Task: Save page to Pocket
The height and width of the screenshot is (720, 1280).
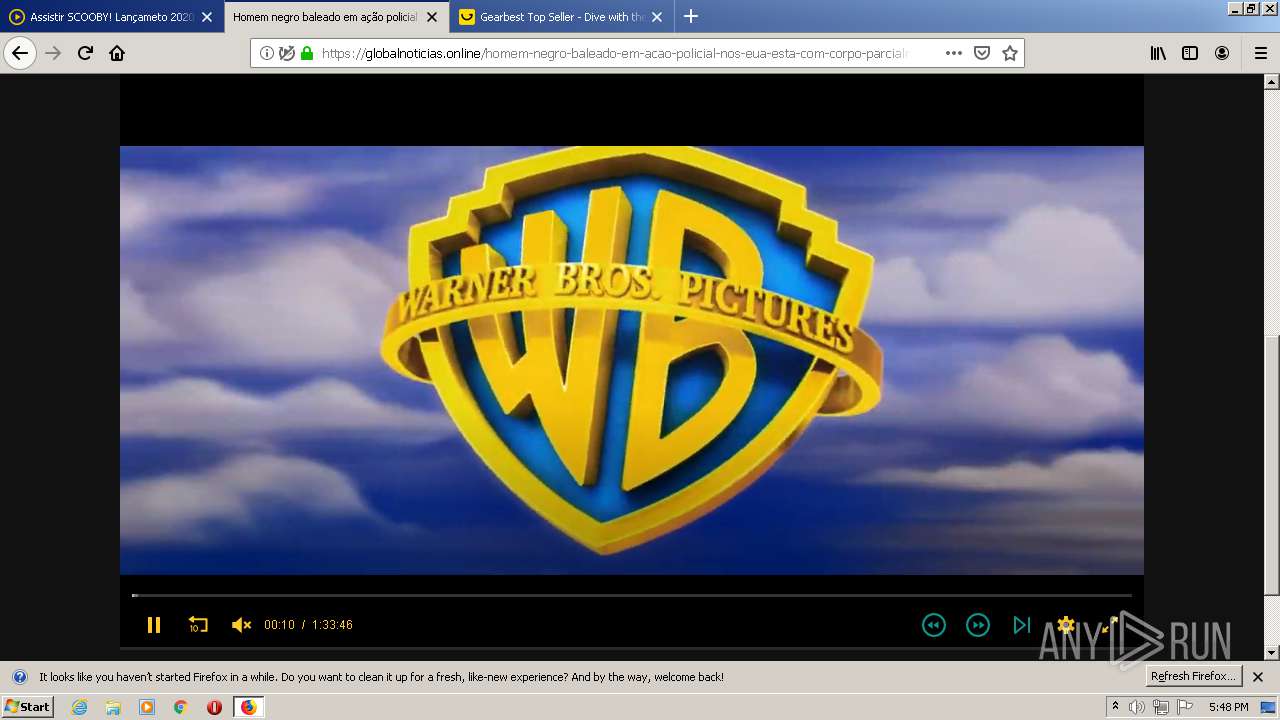Action: click(x=982, y=53)
